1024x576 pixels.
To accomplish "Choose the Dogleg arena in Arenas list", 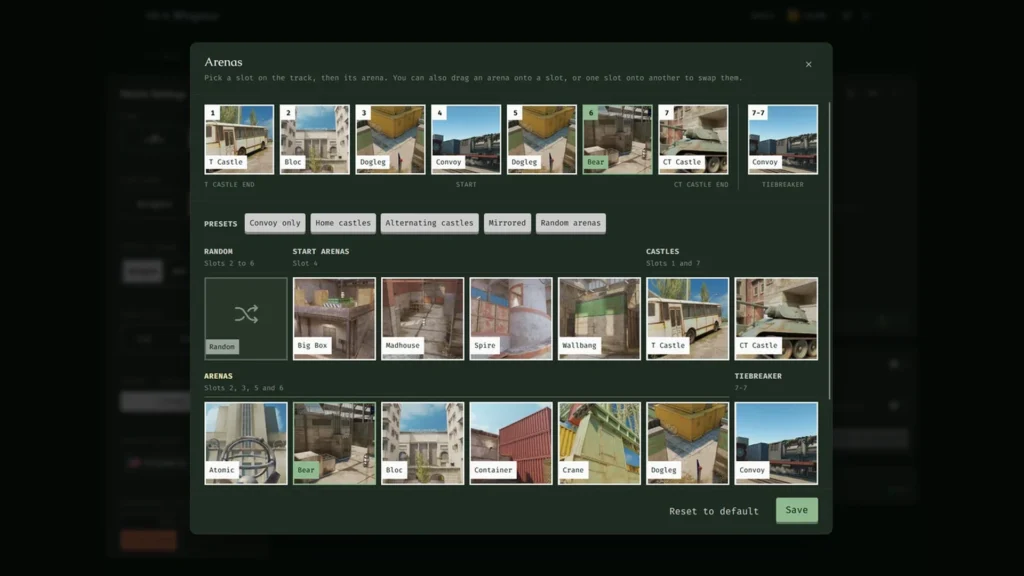I will coord(688,443).
